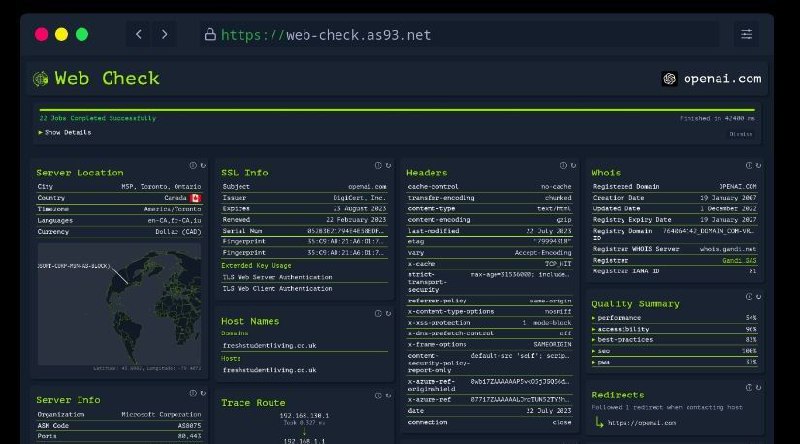Go back with browser back arrow
Viewport: 800px width, 444px height.
139,34
